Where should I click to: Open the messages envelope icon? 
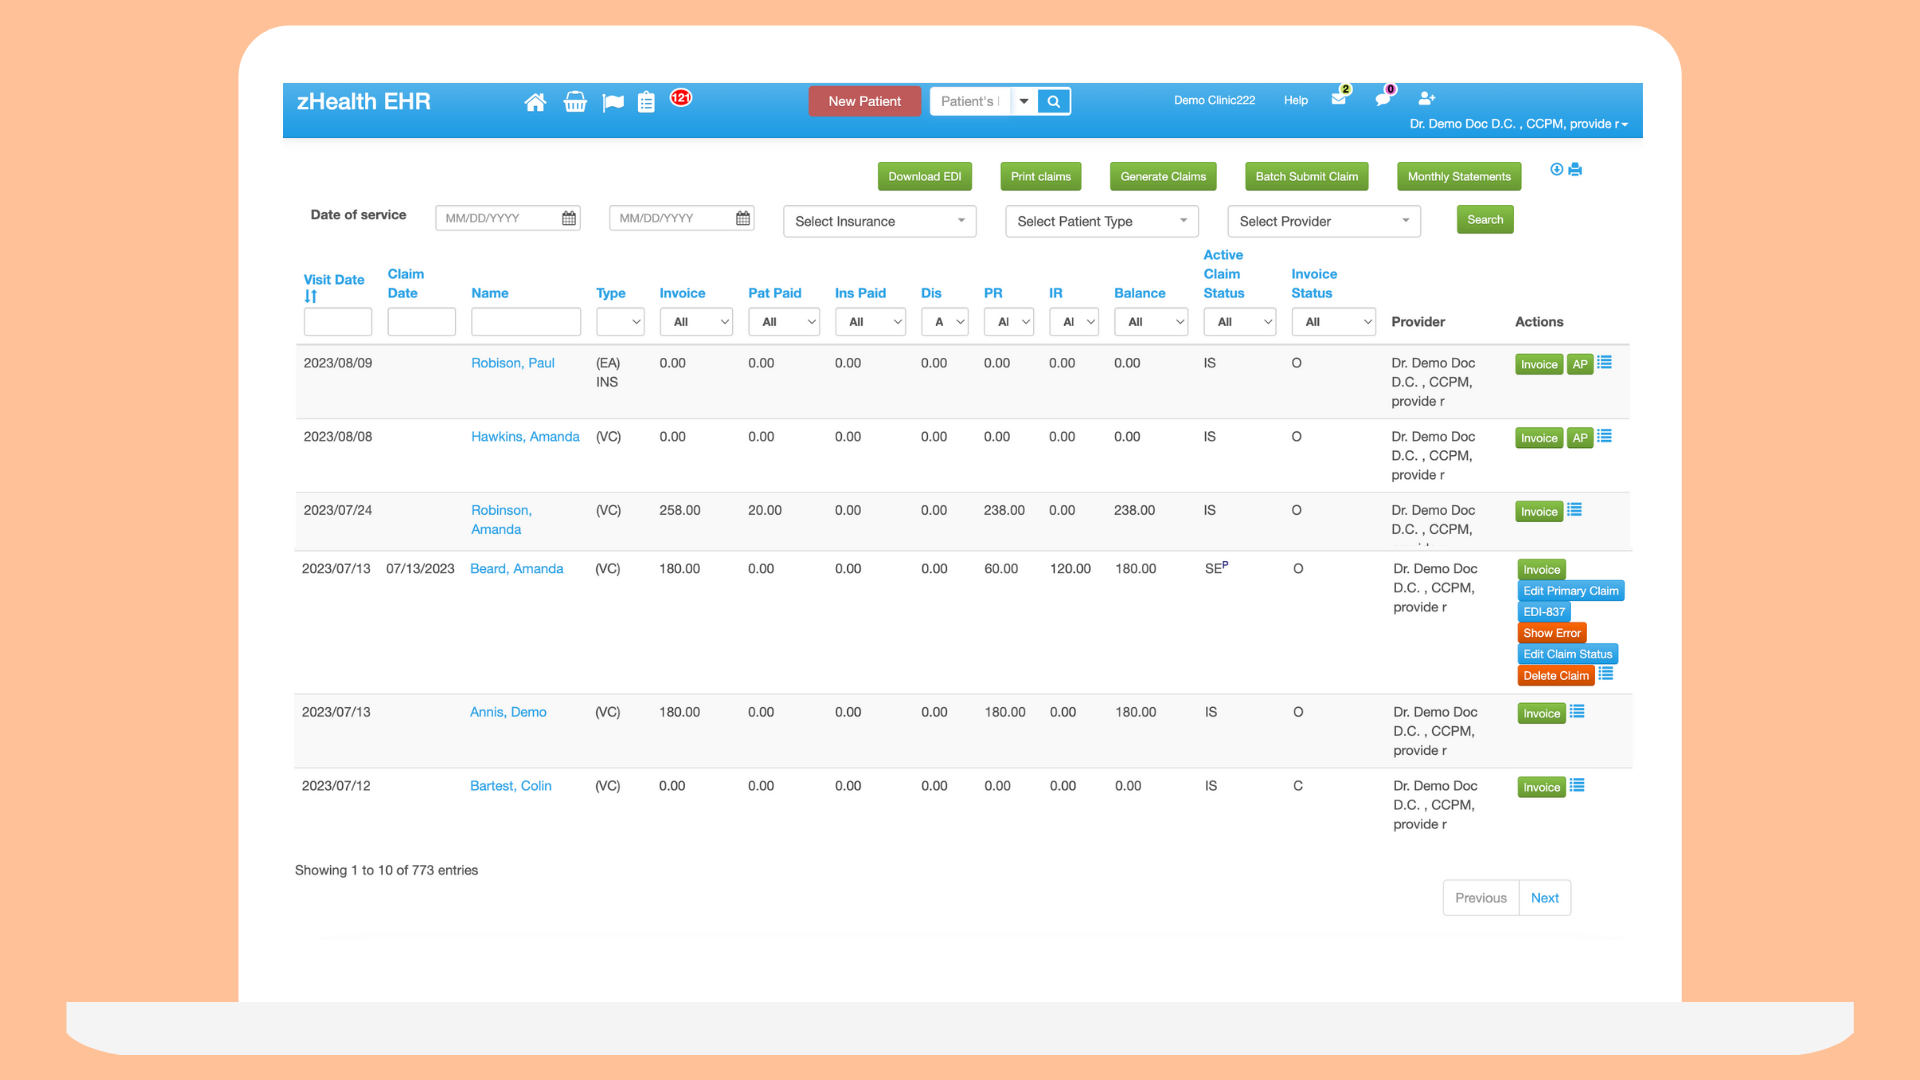[x=1339, y=99]
